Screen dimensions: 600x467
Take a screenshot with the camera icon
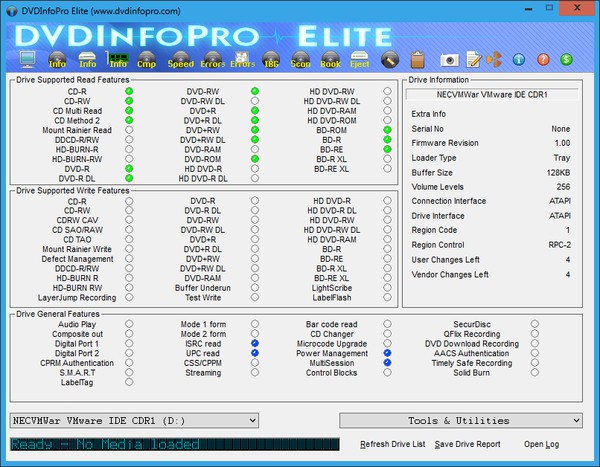[x=449, y=60]
